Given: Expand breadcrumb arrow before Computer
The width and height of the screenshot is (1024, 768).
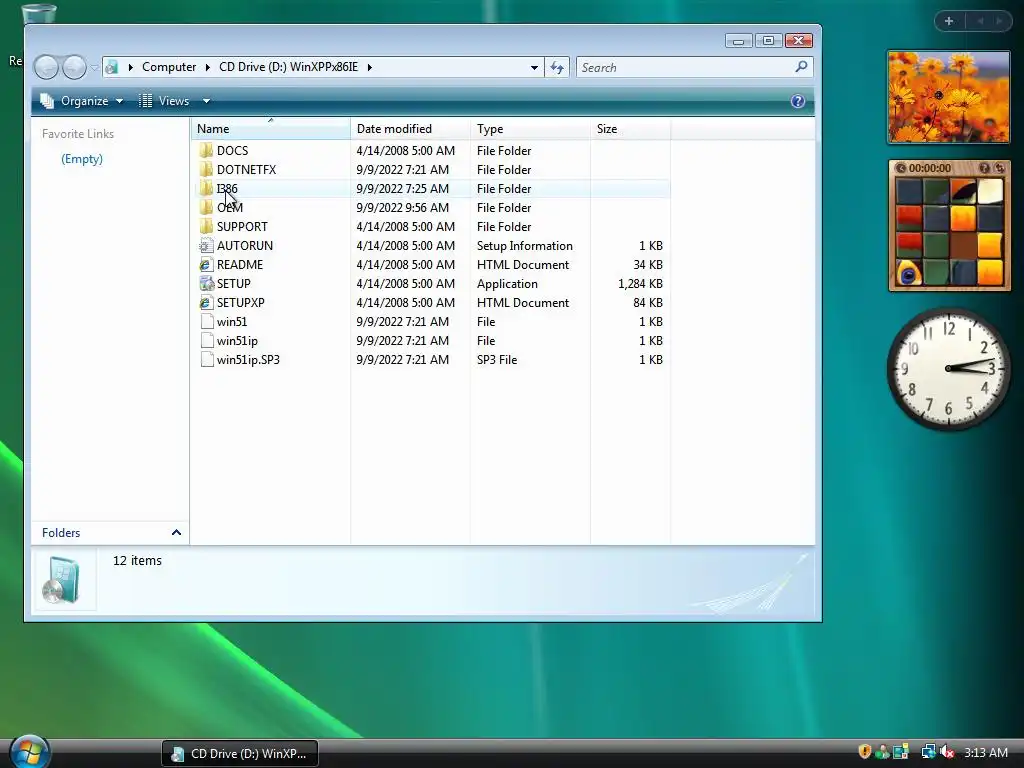Looking at the screenshot, I should 131,67.
